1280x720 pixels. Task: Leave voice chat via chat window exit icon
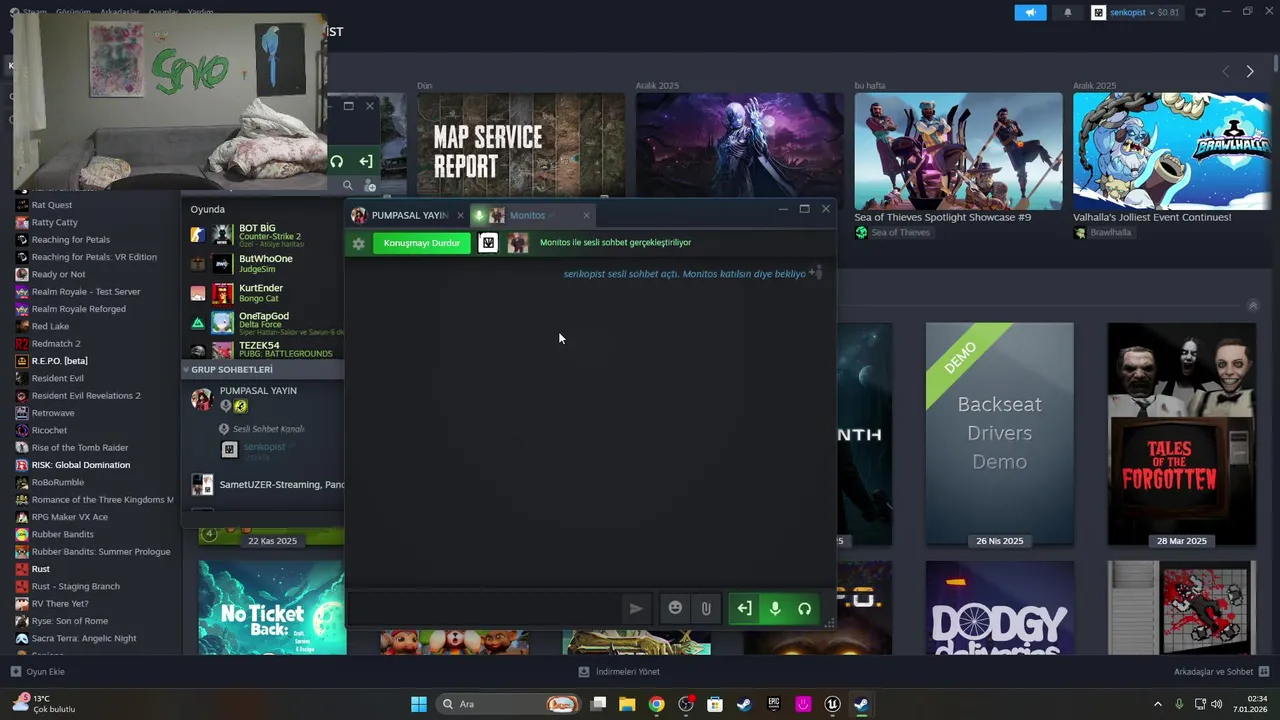point(744,608)
